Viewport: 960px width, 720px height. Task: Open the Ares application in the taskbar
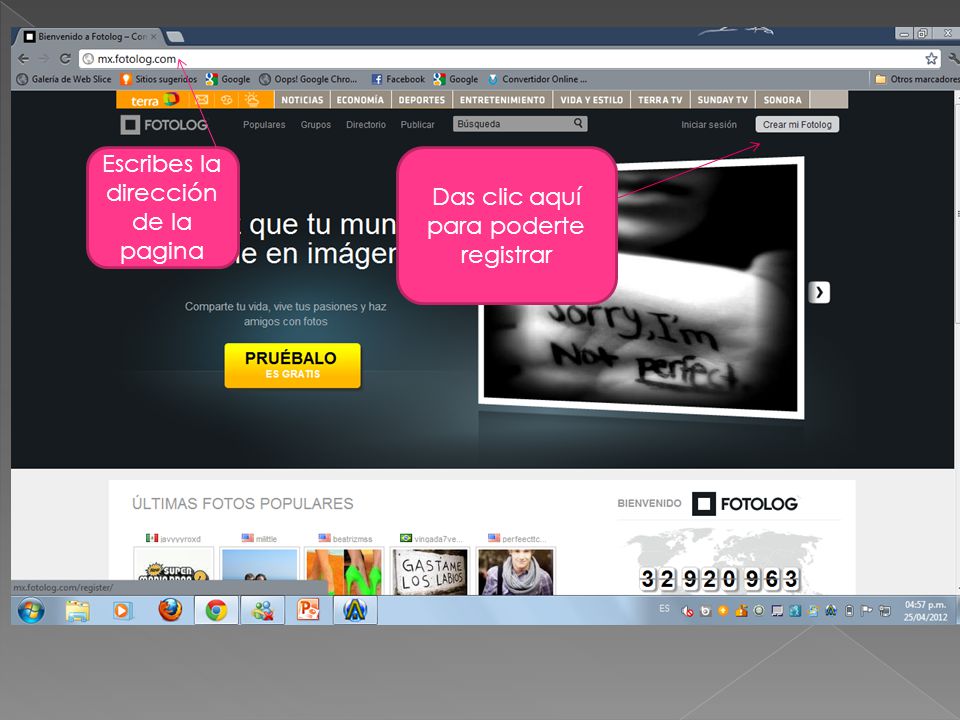click(x=355, y=610)
